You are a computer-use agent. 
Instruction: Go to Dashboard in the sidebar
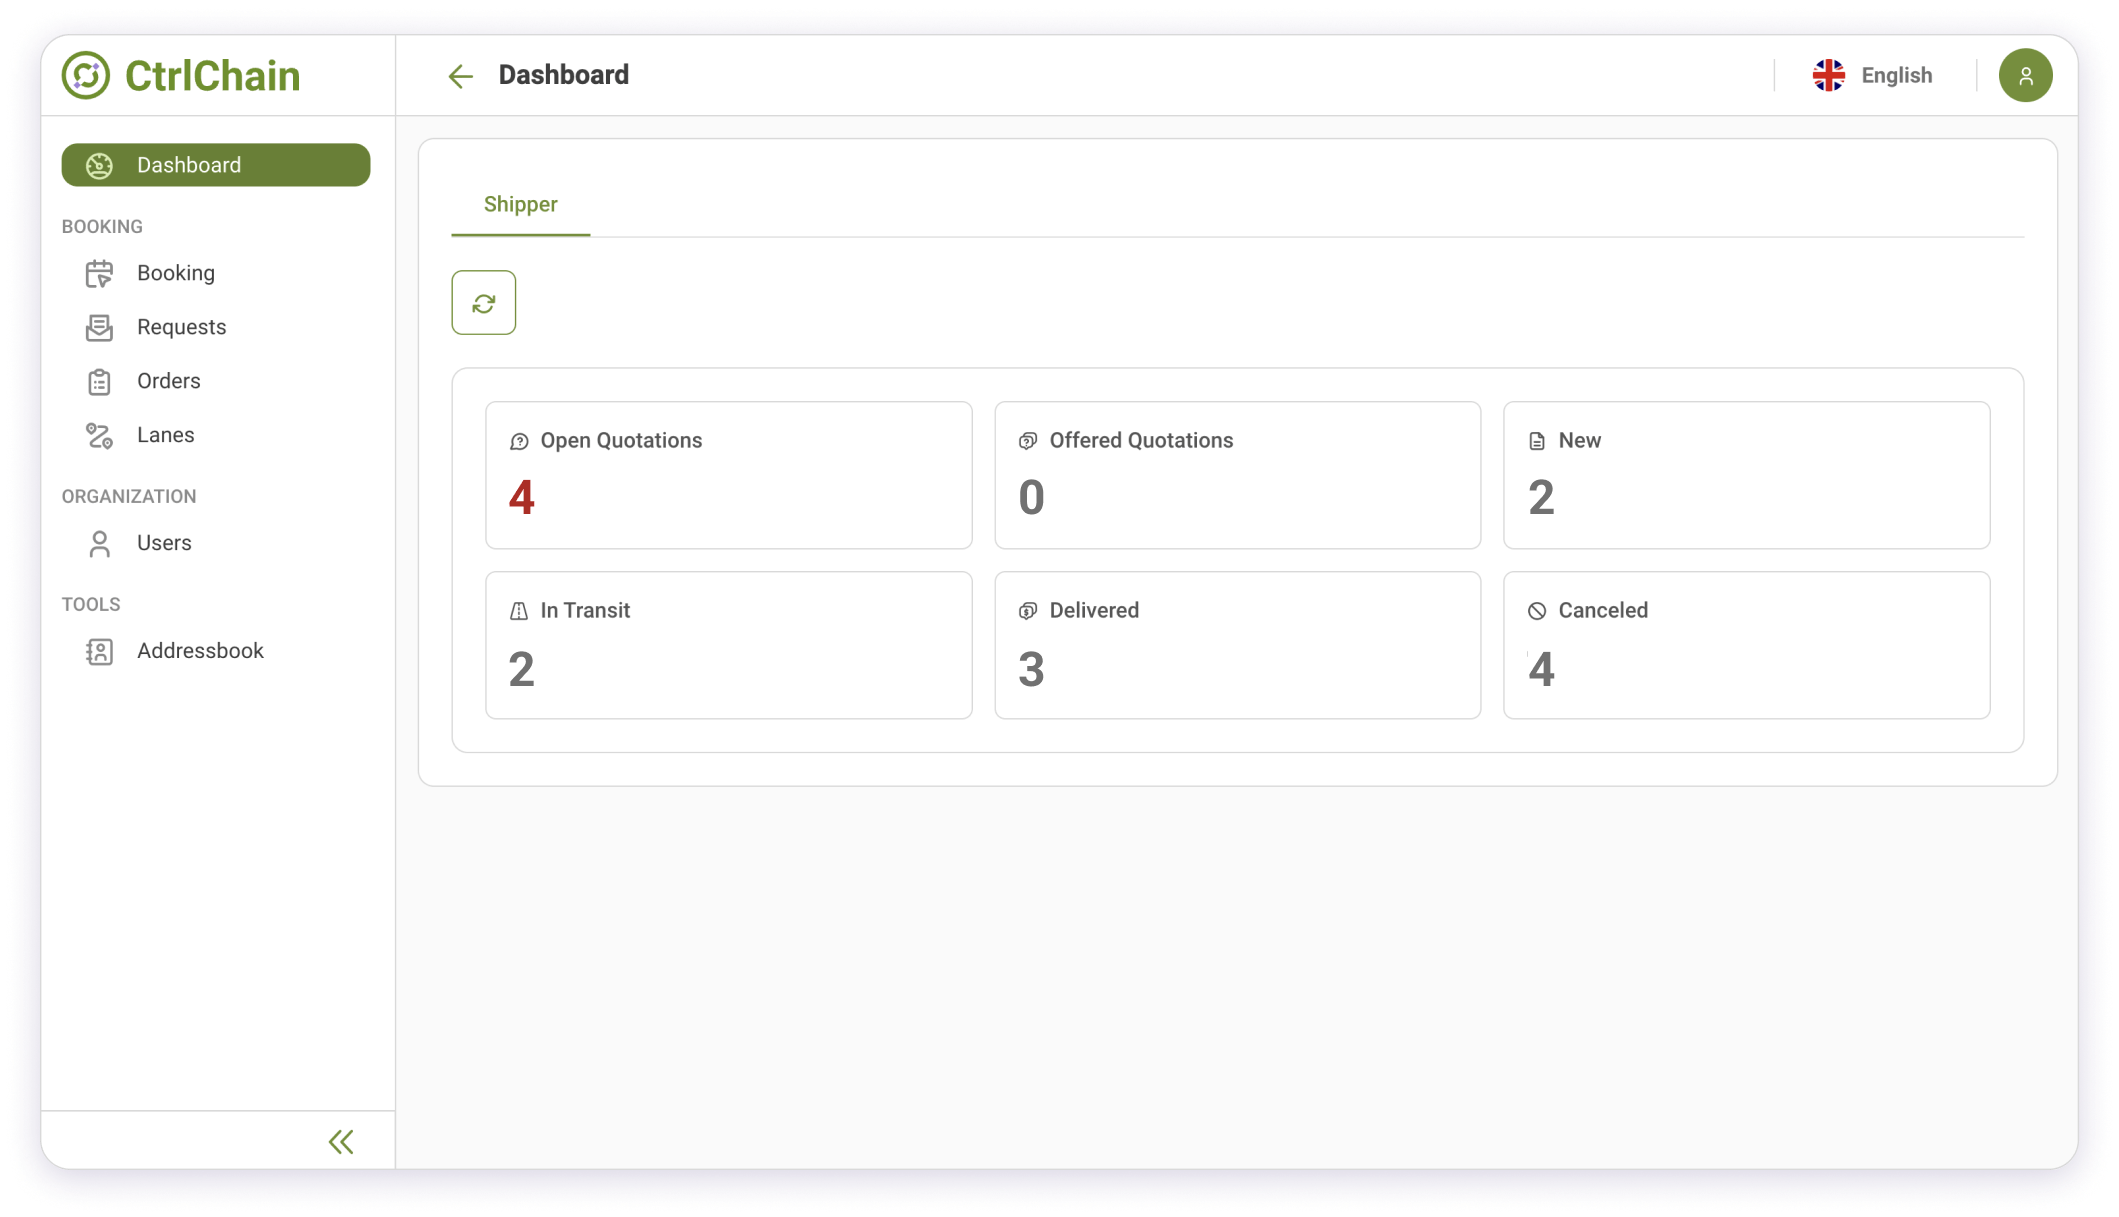[216, 165]
